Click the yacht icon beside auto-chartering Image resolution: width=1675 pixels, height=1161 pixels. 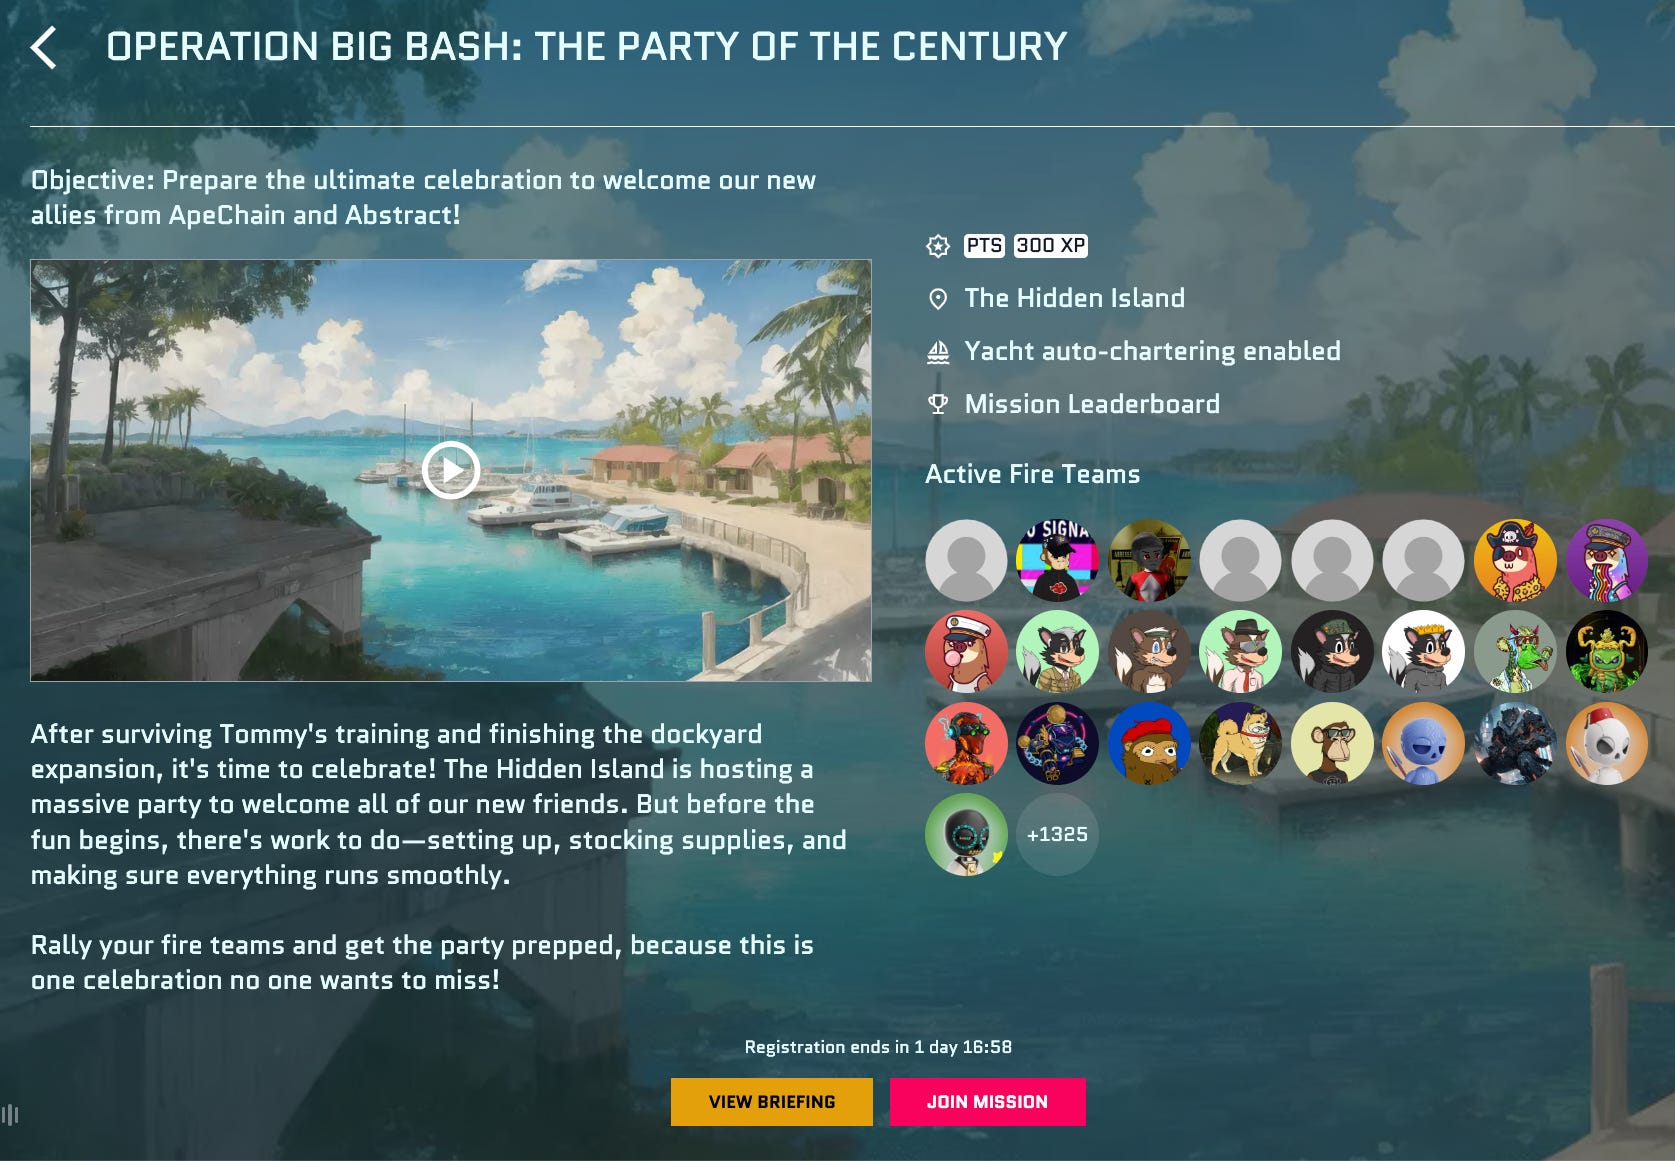tap(938, 352)
